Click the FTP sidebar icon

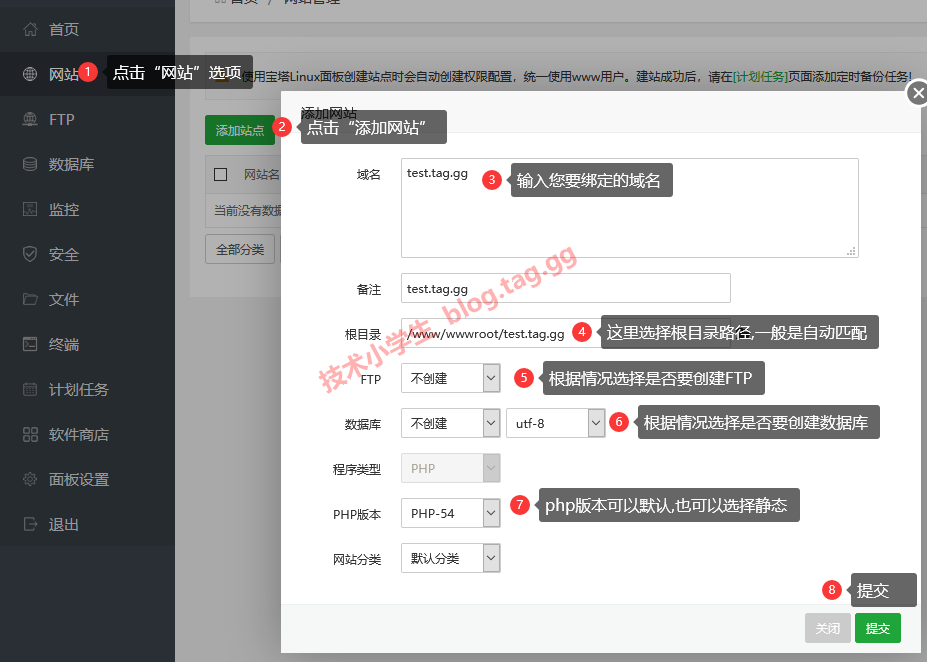(30, 119)
